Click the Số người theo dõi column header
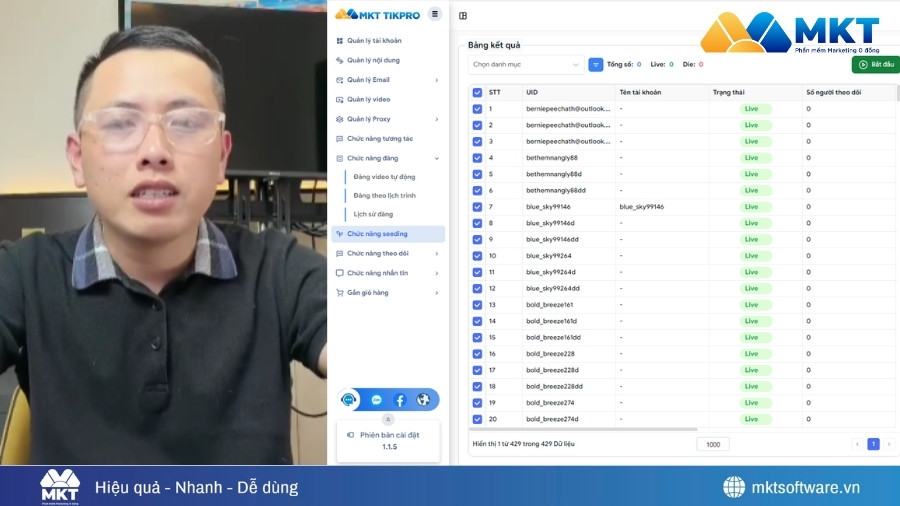The width and height of the screenshot is (900, 506). (833, 92)
